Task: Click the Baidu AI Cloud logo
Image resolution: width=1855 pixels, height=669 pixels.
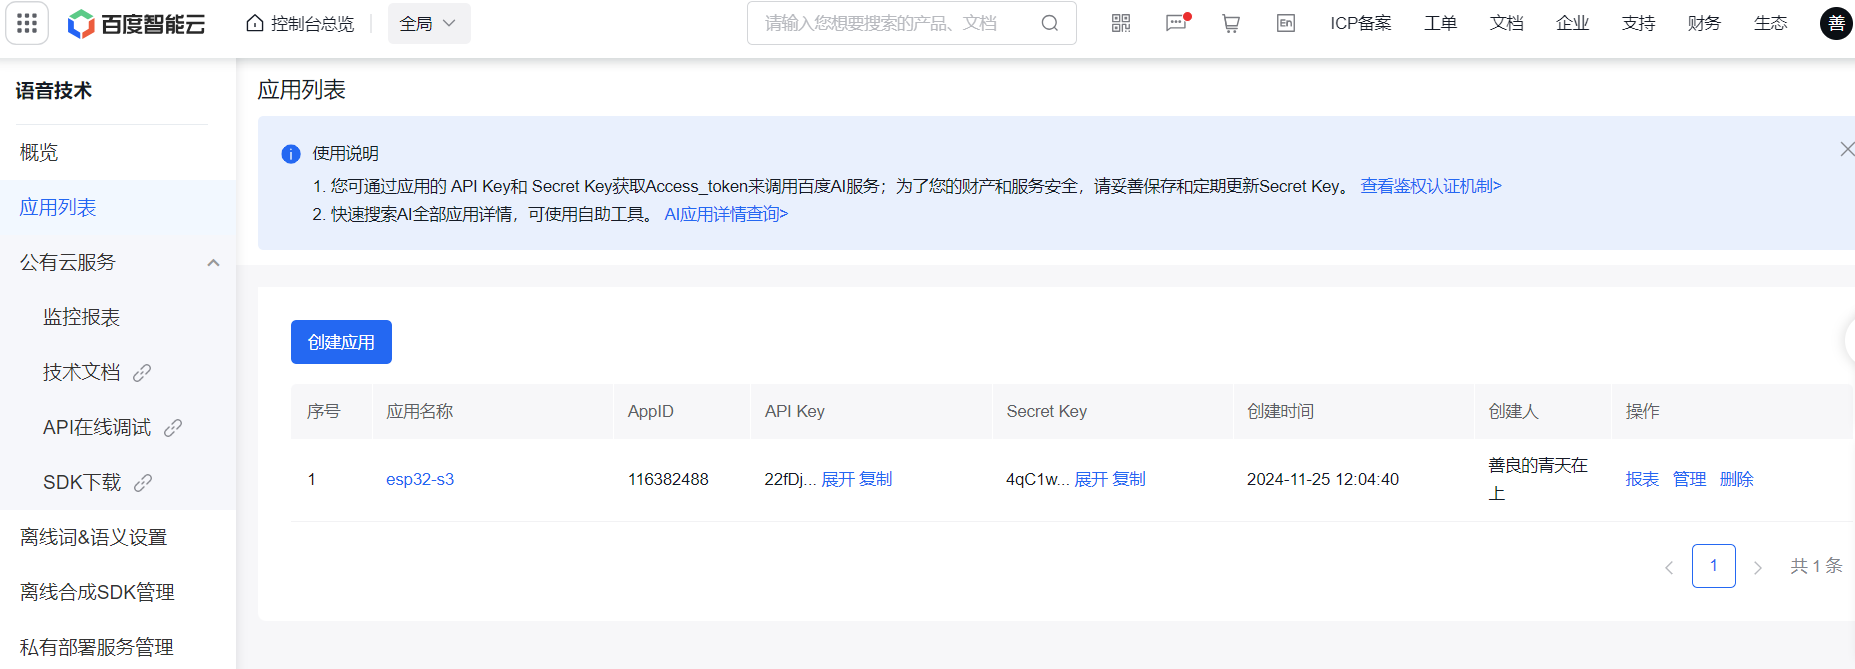Action: 136,24
